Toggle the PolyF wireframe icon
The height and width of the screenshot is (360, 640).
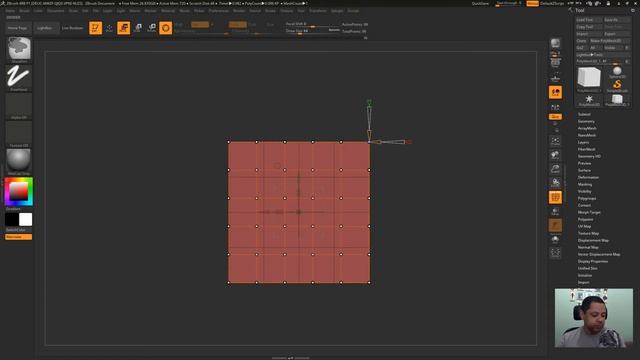pyautogui.click(x=555, y=198)
